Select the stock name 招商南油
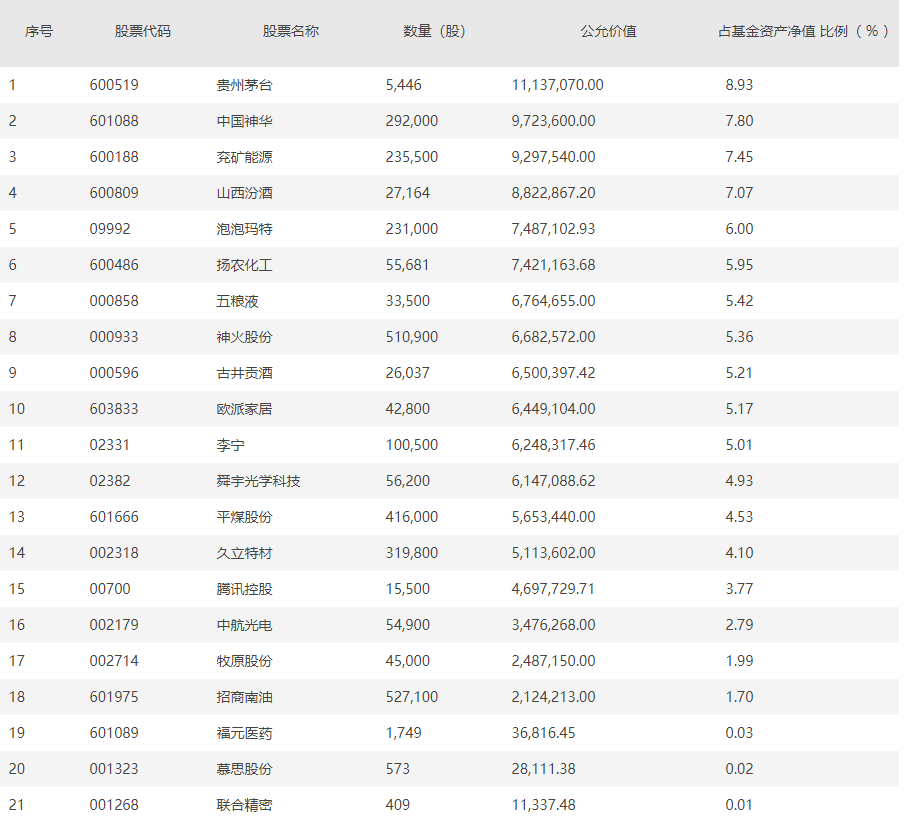 pyautogui.click(x=244, y=696)
